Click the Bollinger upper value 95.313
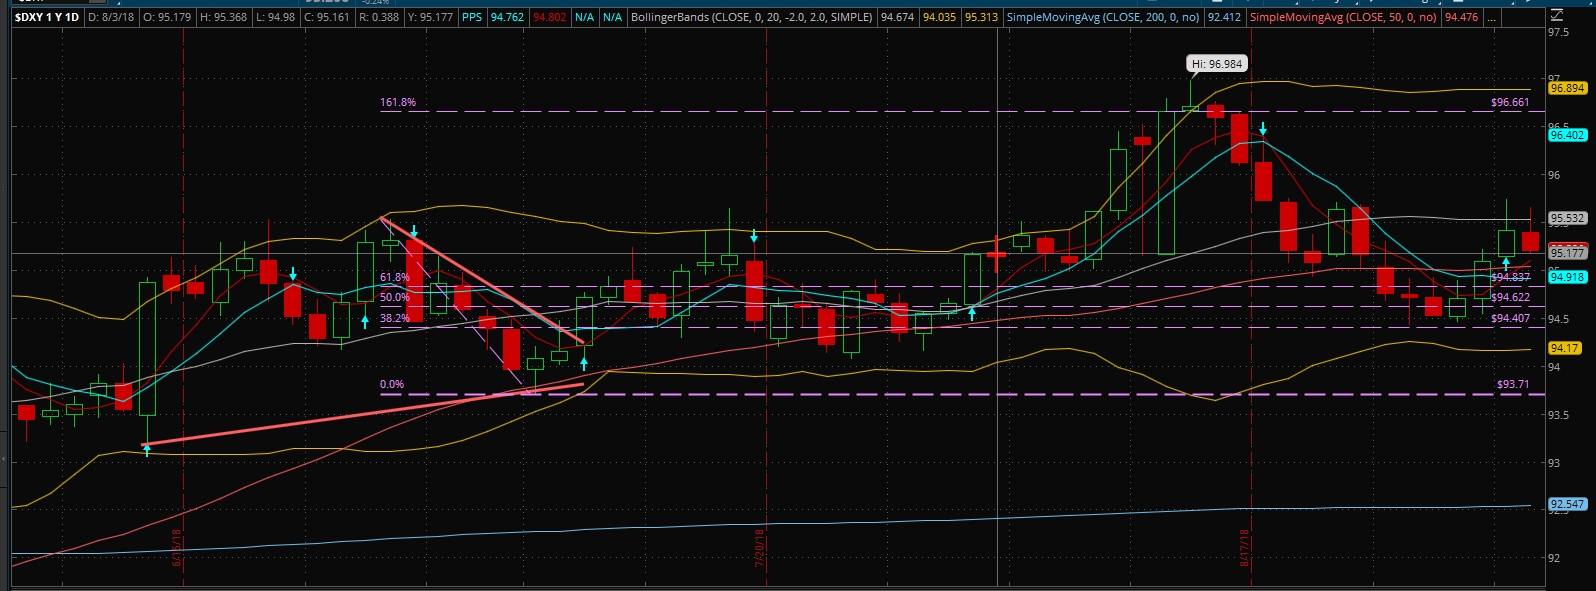This screenshot has height=591, width=1596. [x=981, y=17]
